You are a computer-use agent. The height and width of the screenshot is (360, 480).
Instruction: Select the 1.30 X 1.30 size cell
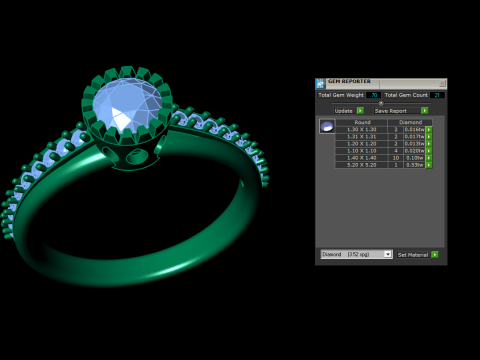pos(362,130)
